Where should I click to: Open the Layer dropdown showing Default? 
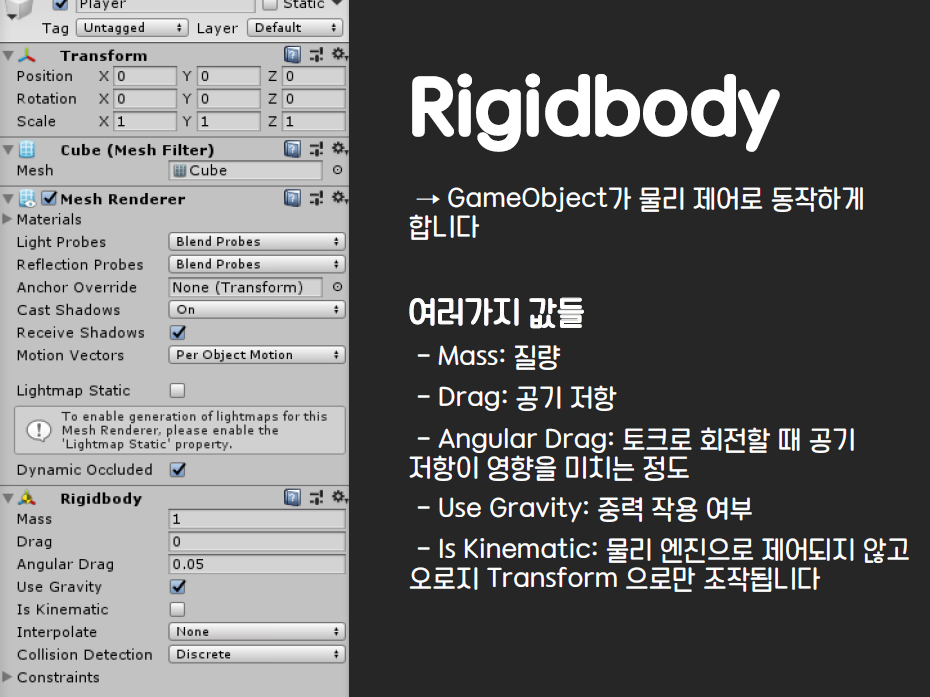tap(295, 28)
